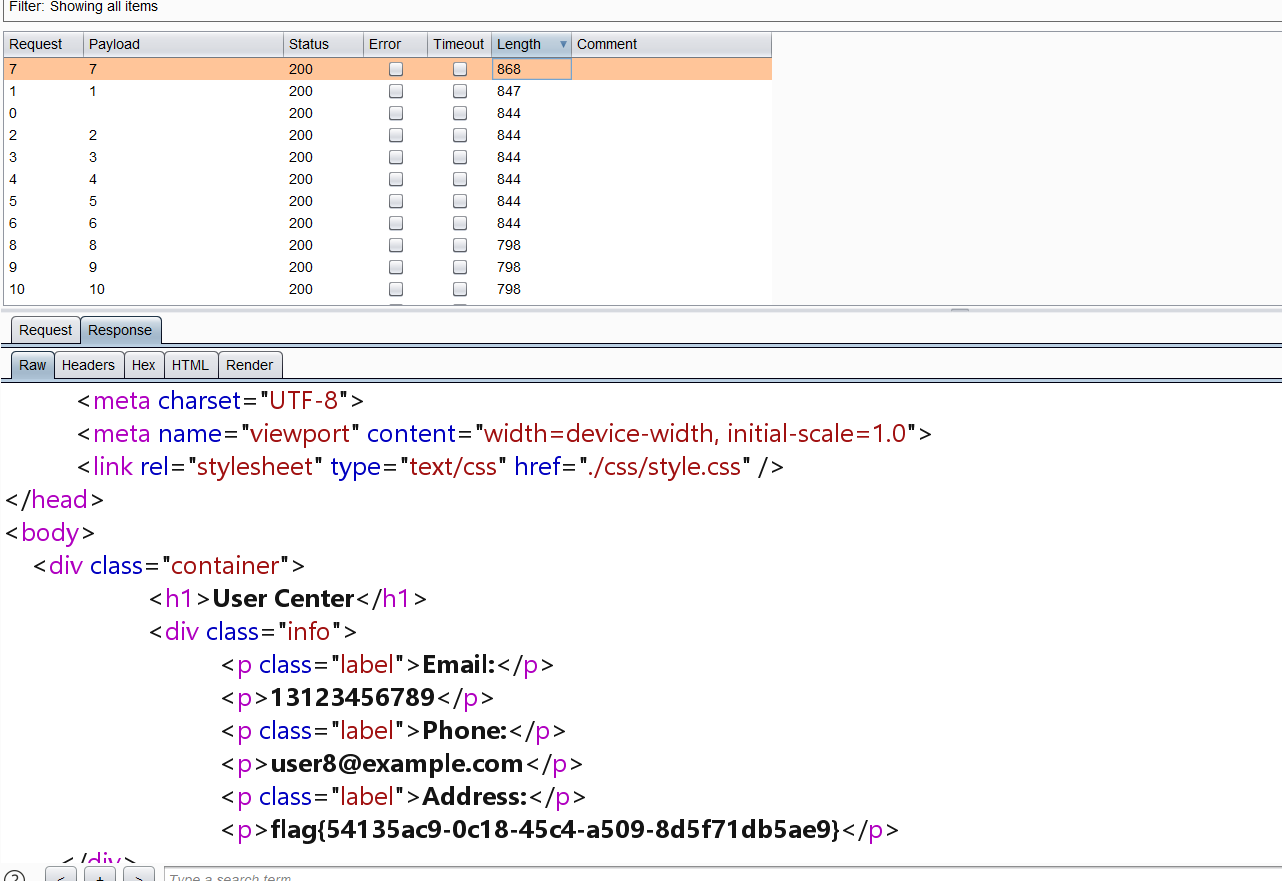The width and height of the screenshot is (1282, 881).
Task: Select the length value 868 cell
Action: pos(532,69)
